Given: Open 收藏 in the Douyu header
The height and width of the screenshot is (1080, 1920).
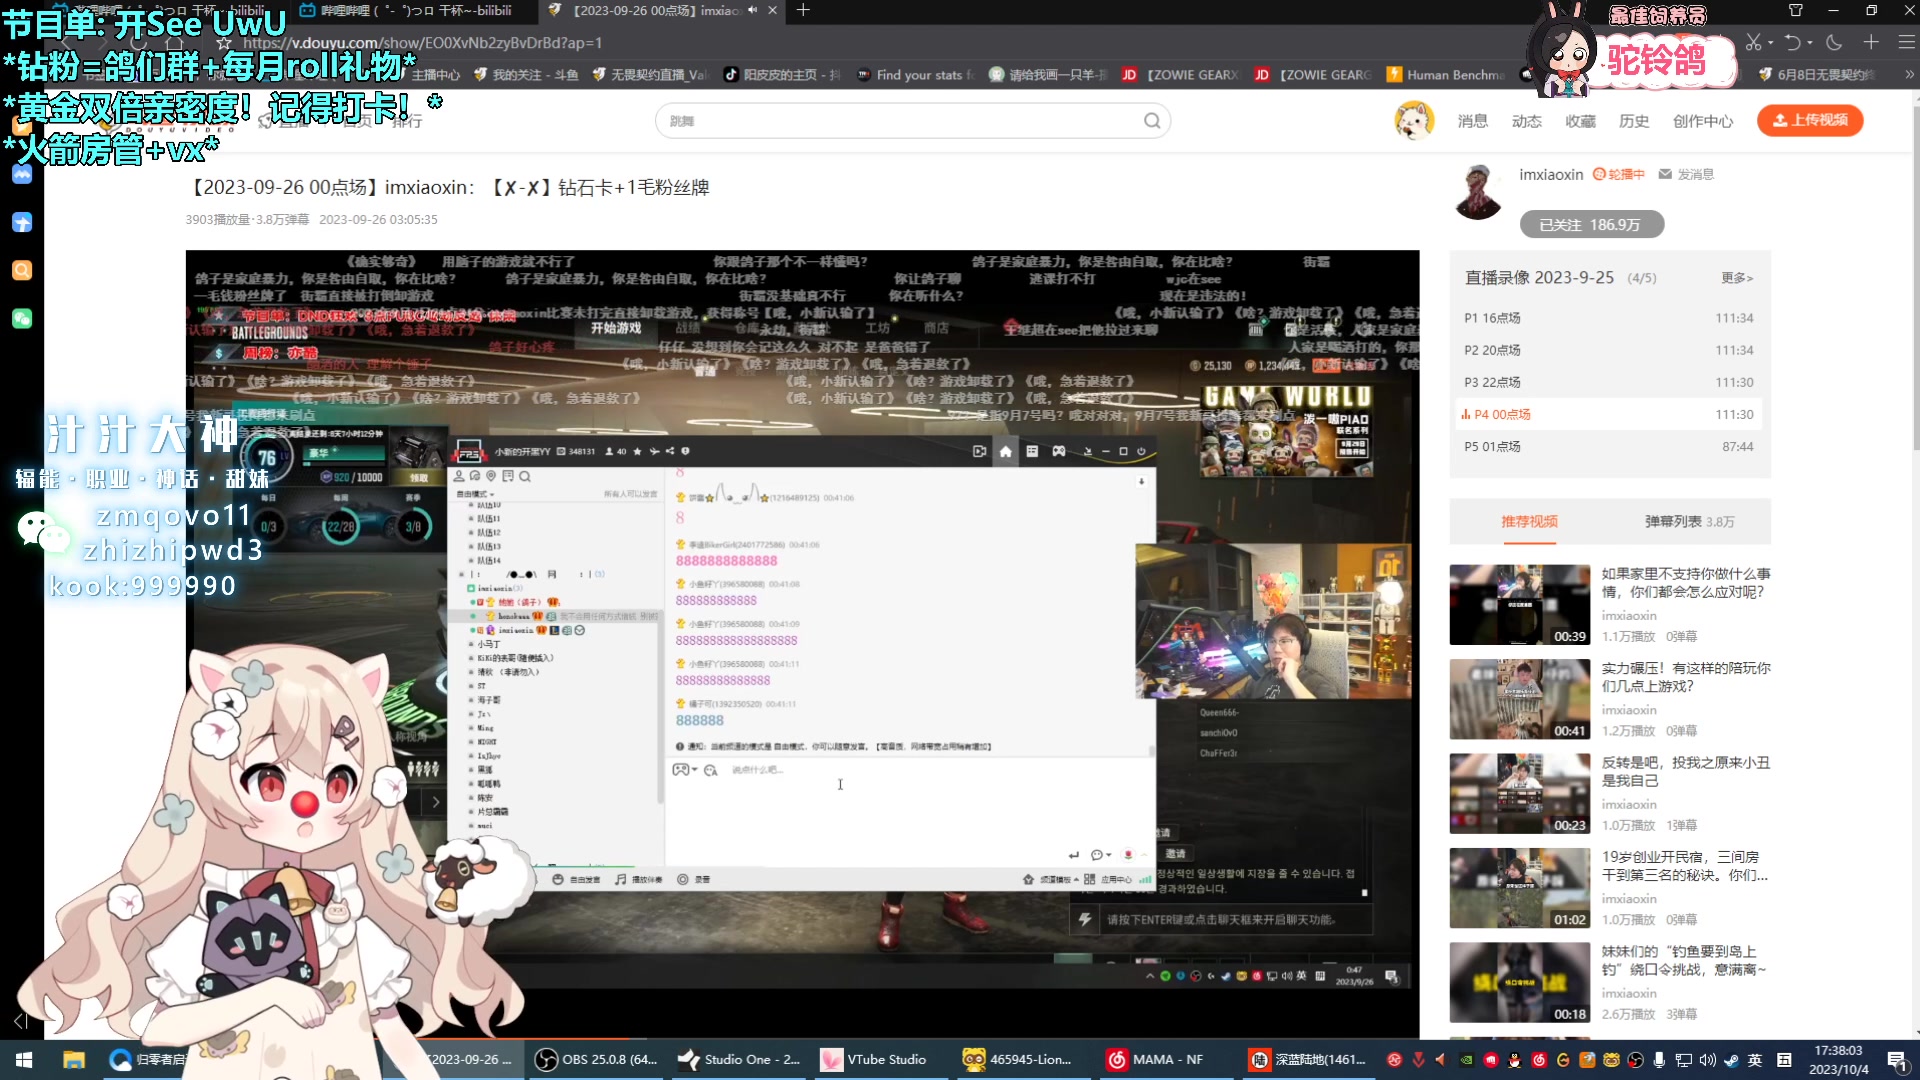Looking at the screenshot, I should point(1580,121).
